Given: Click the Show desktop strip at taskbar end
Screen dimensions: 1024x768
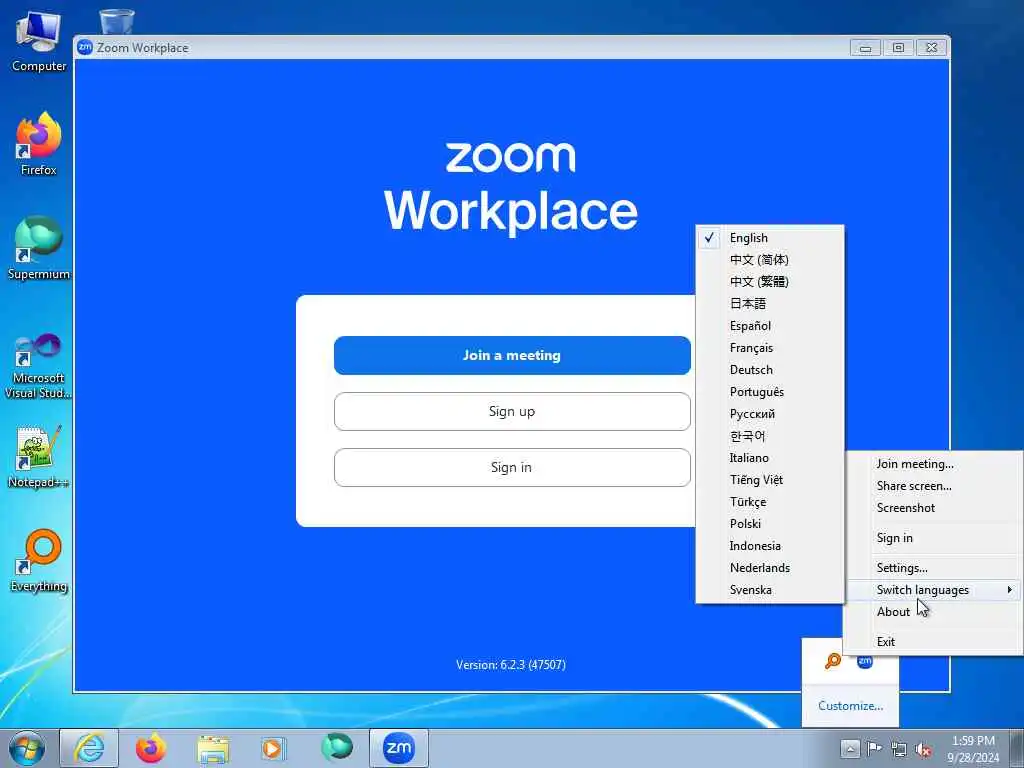Looking at the screenshot, I should [1017, 748].
